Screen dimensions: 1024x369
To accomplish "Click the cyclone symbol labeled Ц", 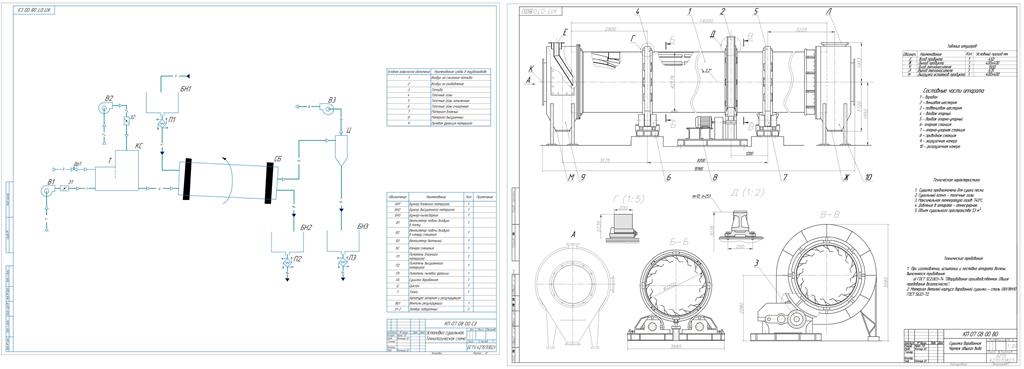I will (x=339, y=149).
